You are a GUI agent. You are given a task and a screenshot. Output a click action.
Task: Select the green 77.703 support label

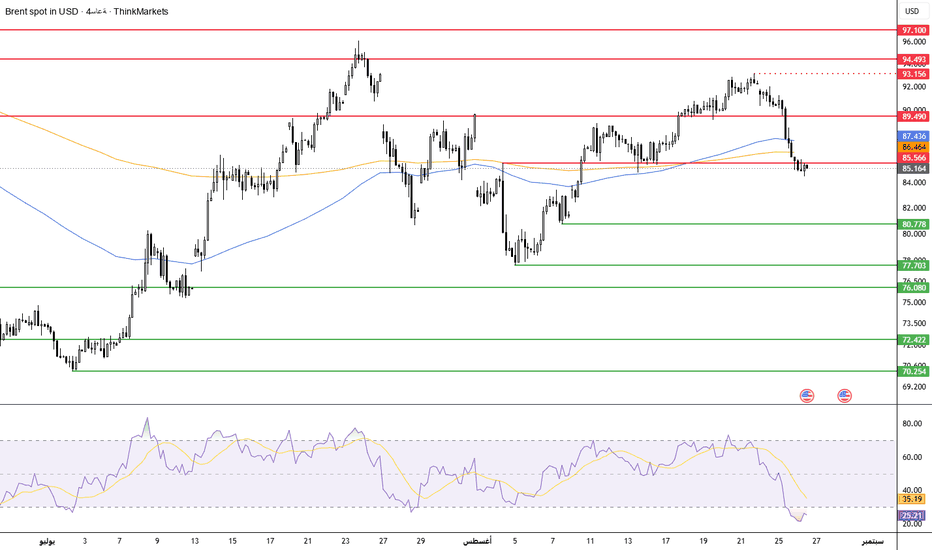pyautogui.click(x=914, y=265)
